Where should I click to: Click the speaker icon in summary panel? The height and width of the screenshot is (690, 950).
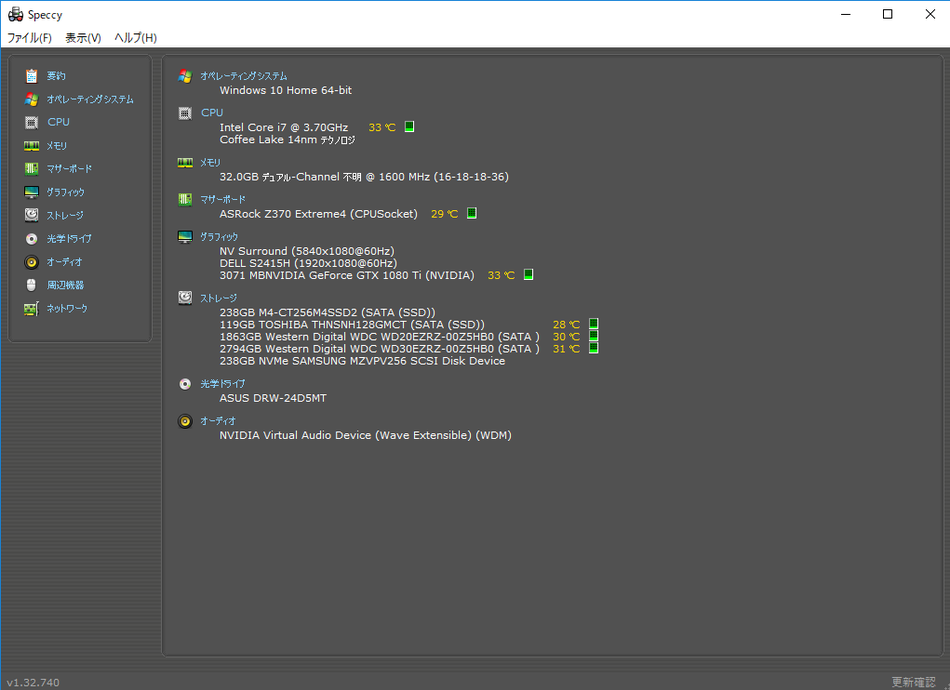(185, 421)
